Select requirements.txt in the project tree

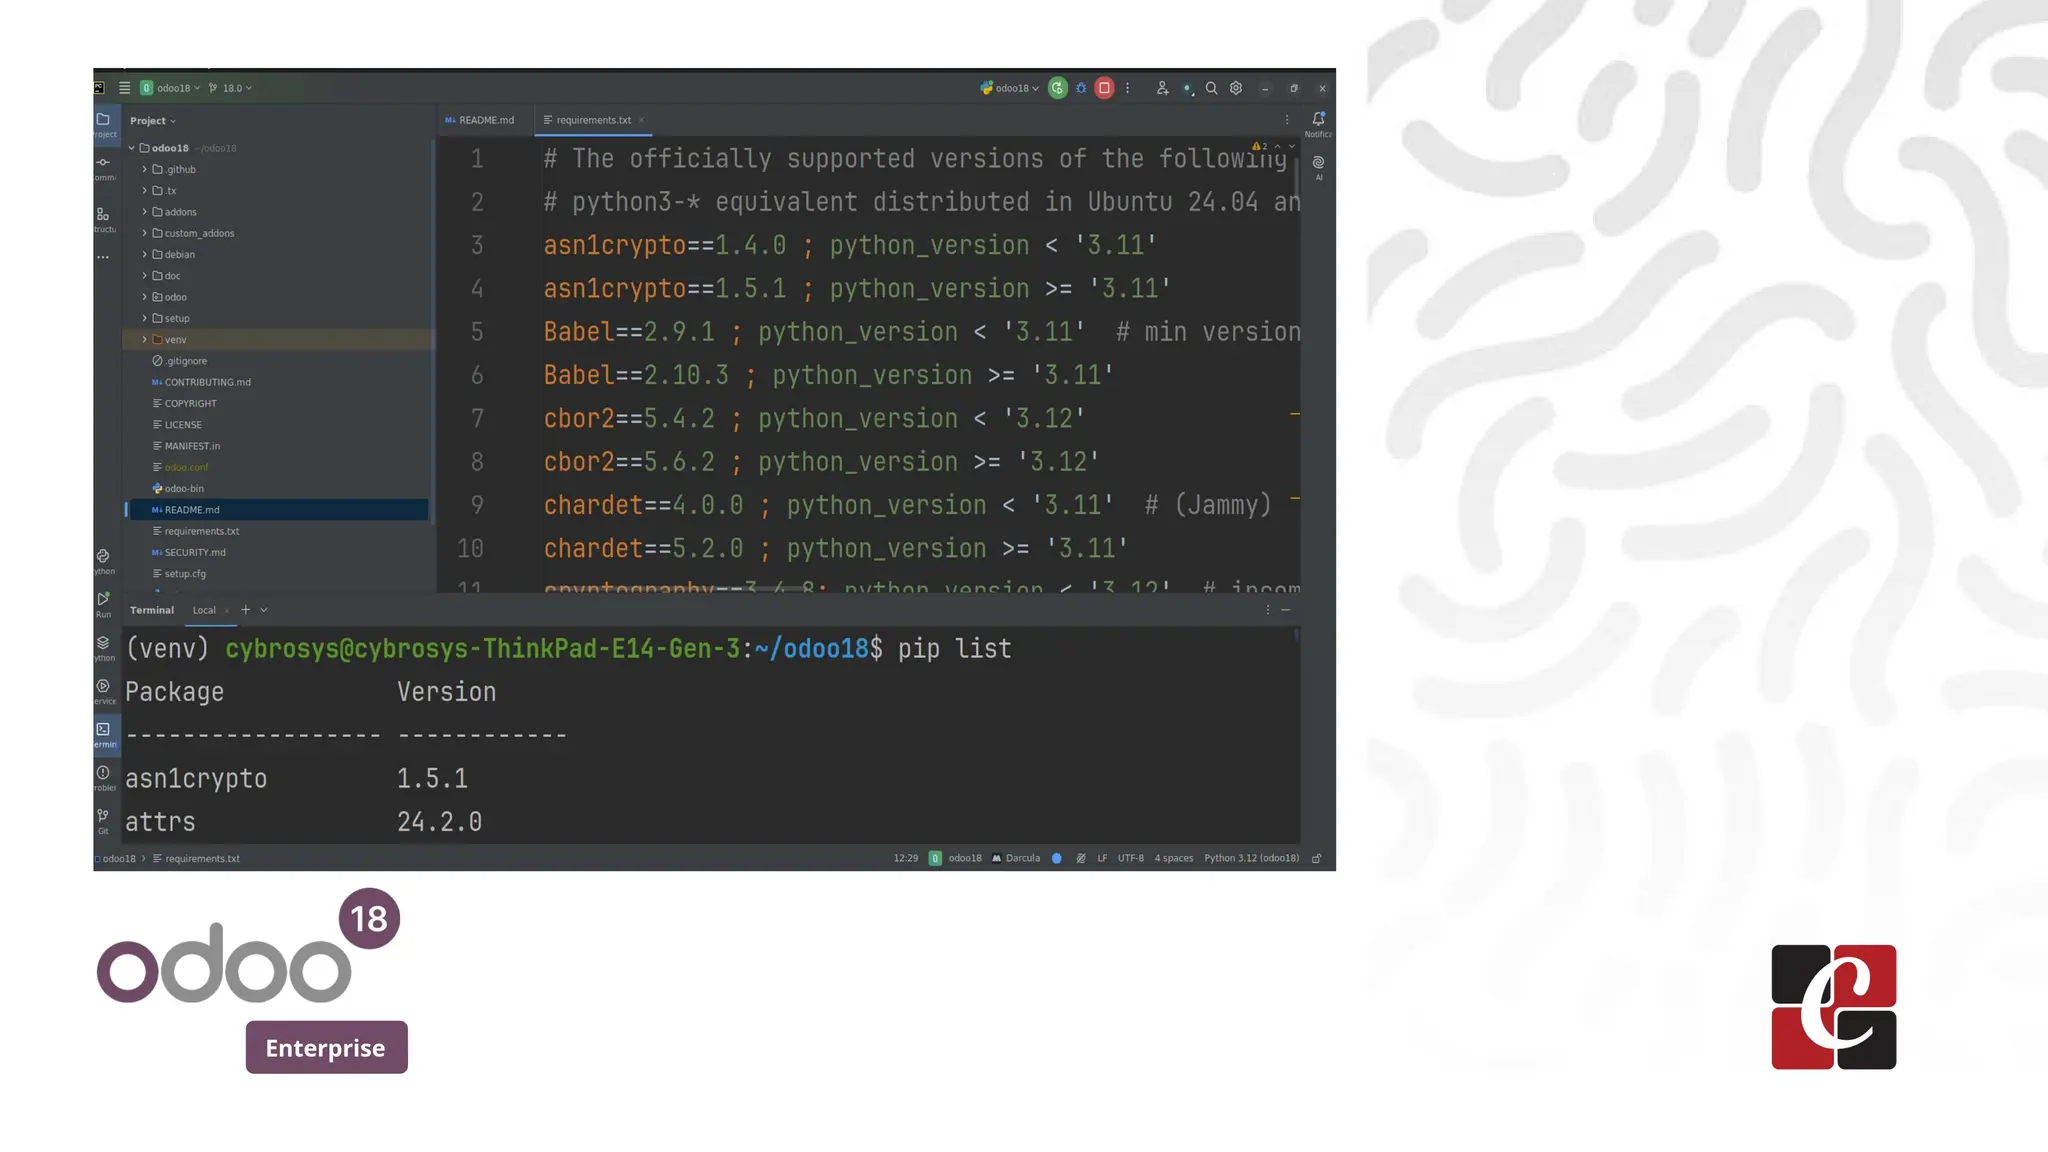[201, 531]
